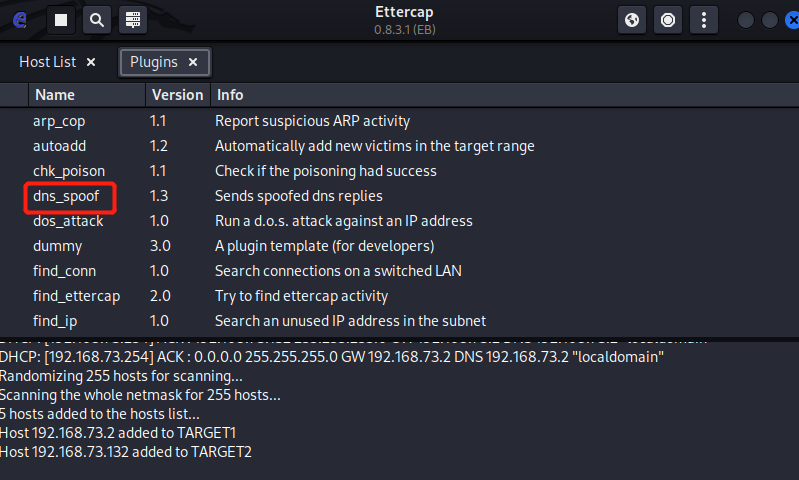
Task: Sort plugins by Name column
Action: [x=55, y=95]
